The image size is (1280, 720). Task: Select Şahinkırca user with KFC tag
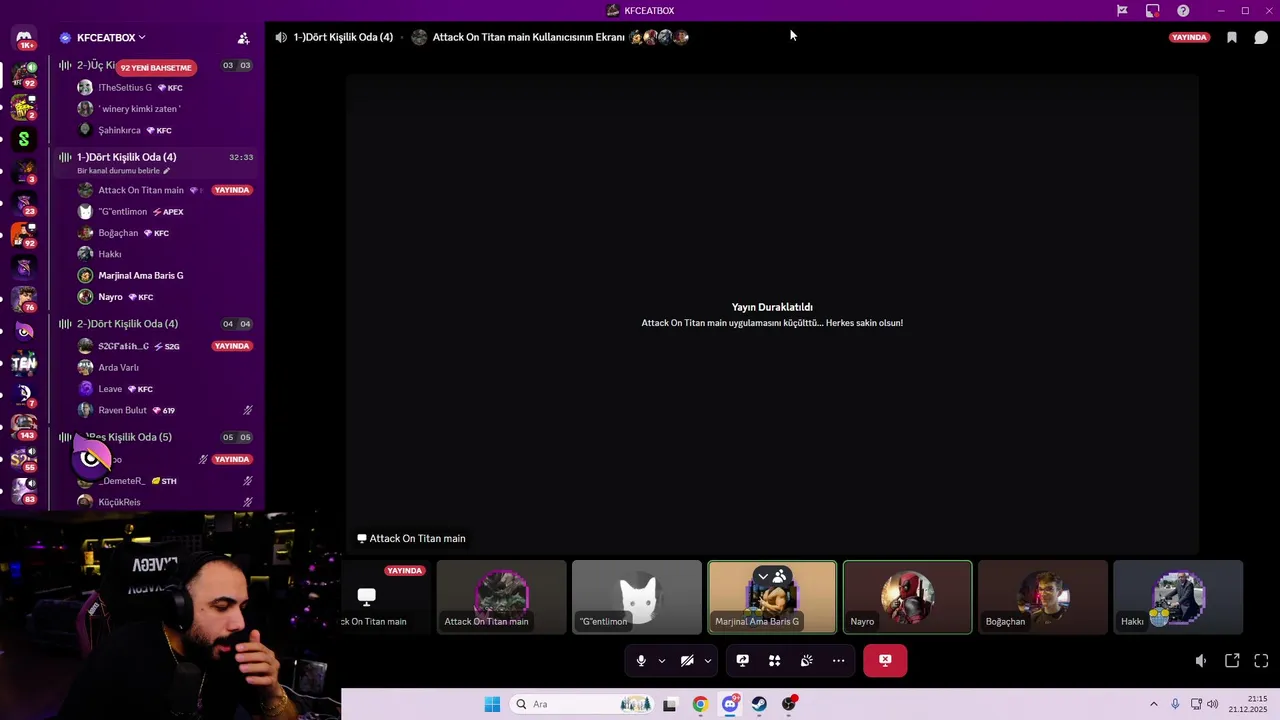pos(119,130)
